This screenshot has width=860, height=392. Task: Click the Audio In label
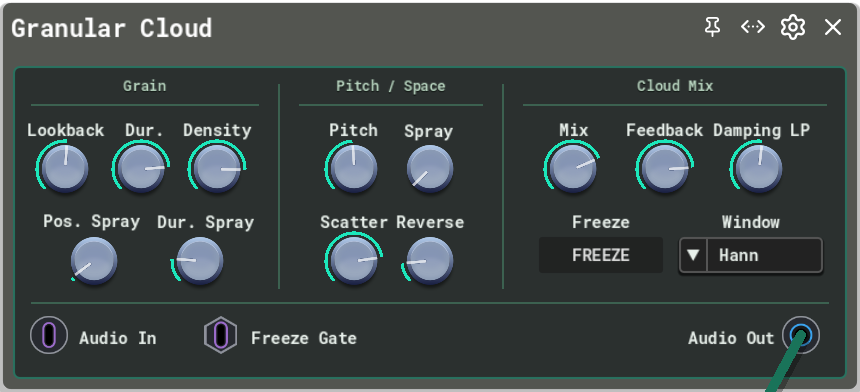coord(118,338)
